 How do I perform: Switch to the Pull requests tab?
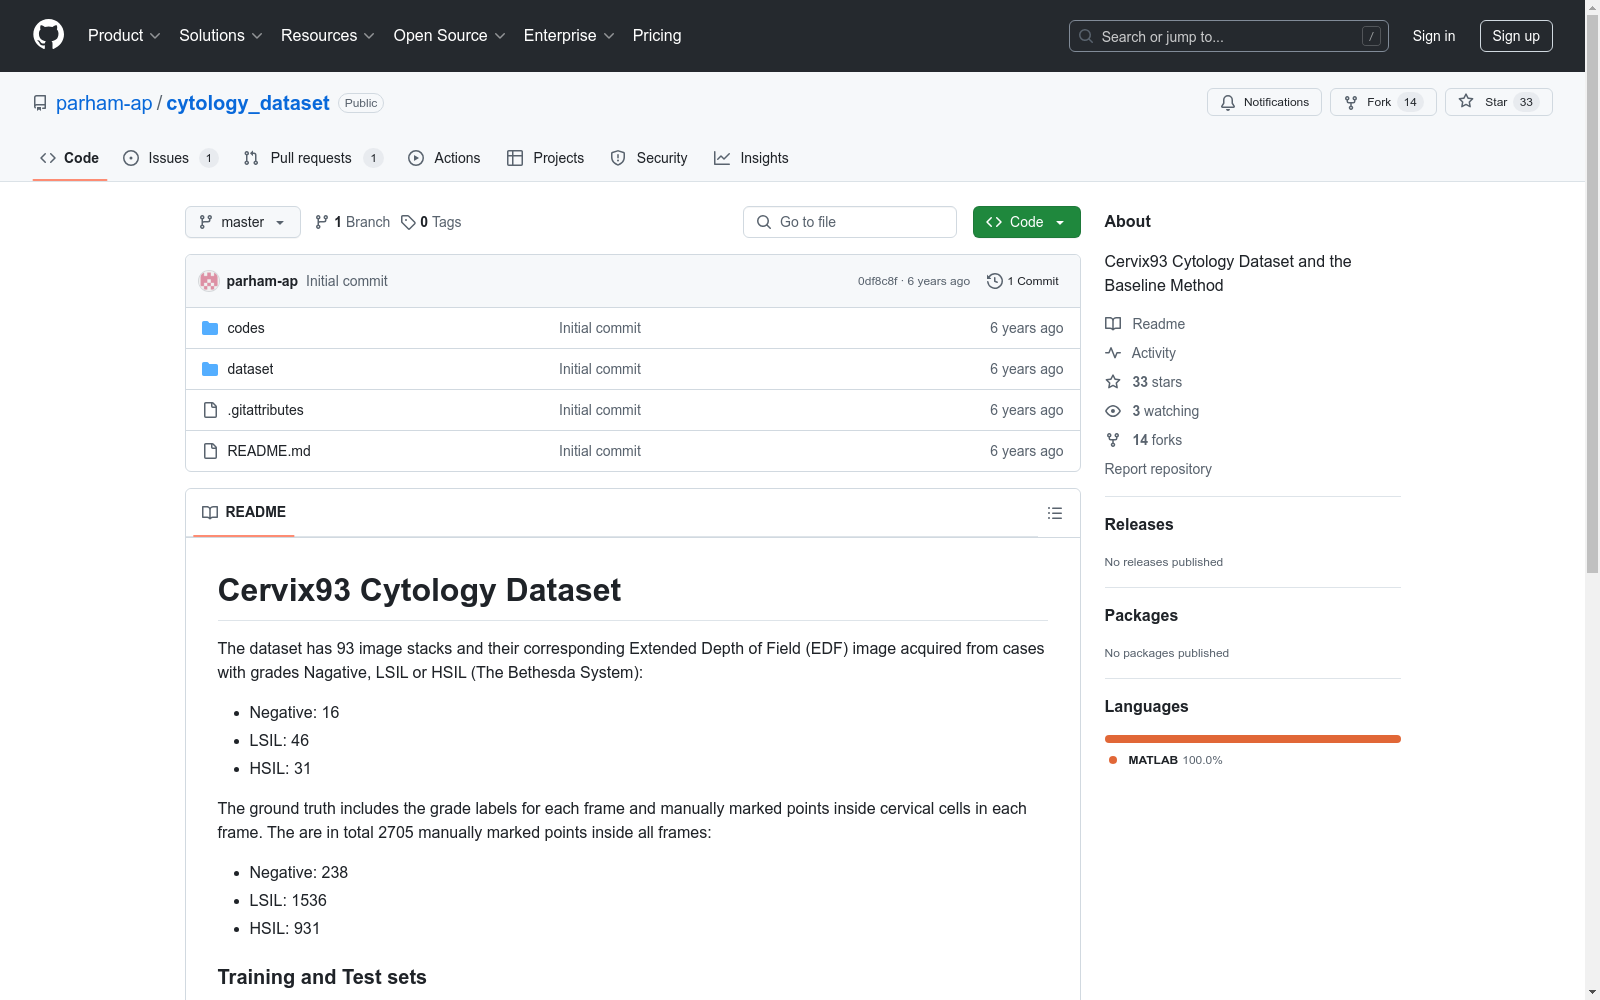(x=313, y=158)
